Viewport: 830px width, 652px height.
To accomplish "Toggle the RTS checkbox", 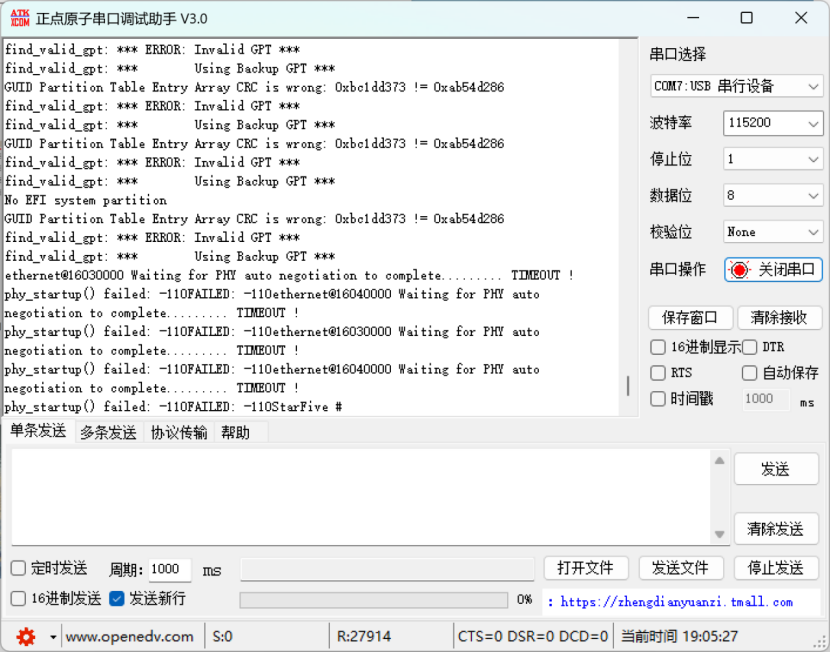I will point(658,373).
